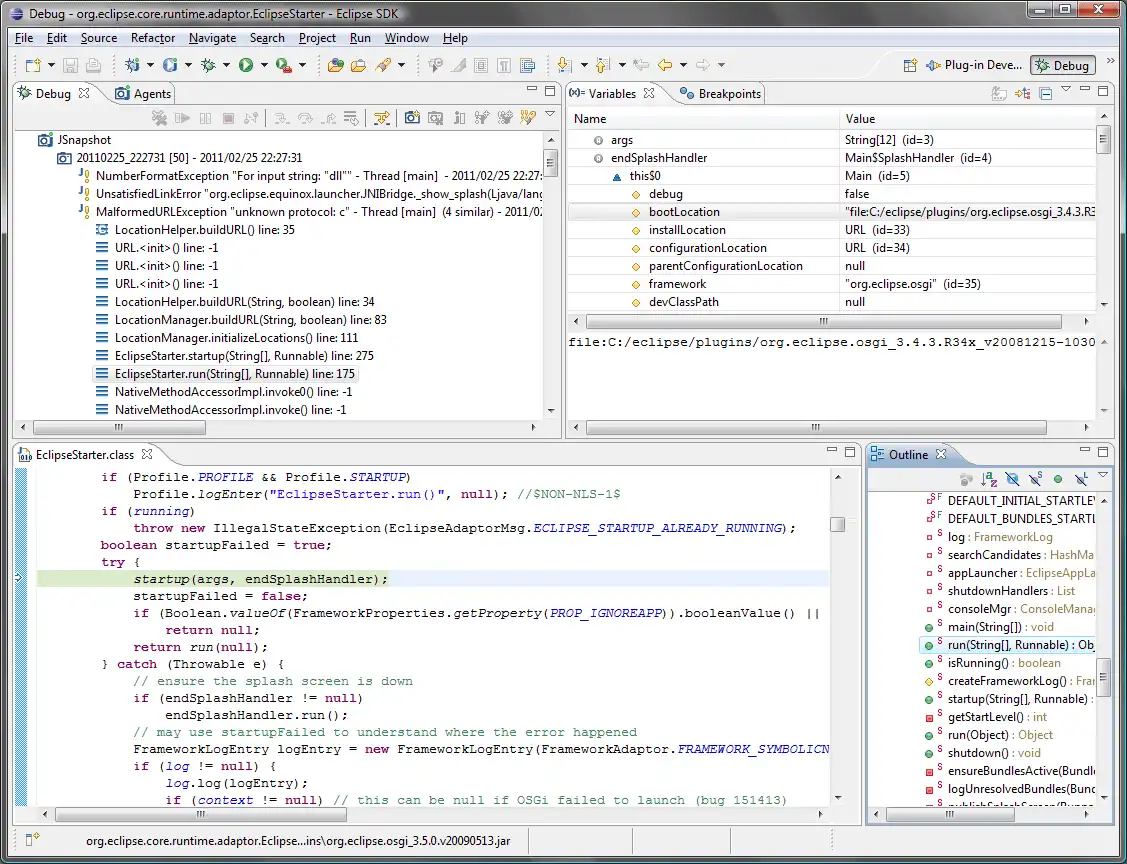Close the Variables view tab

point(649,93)
